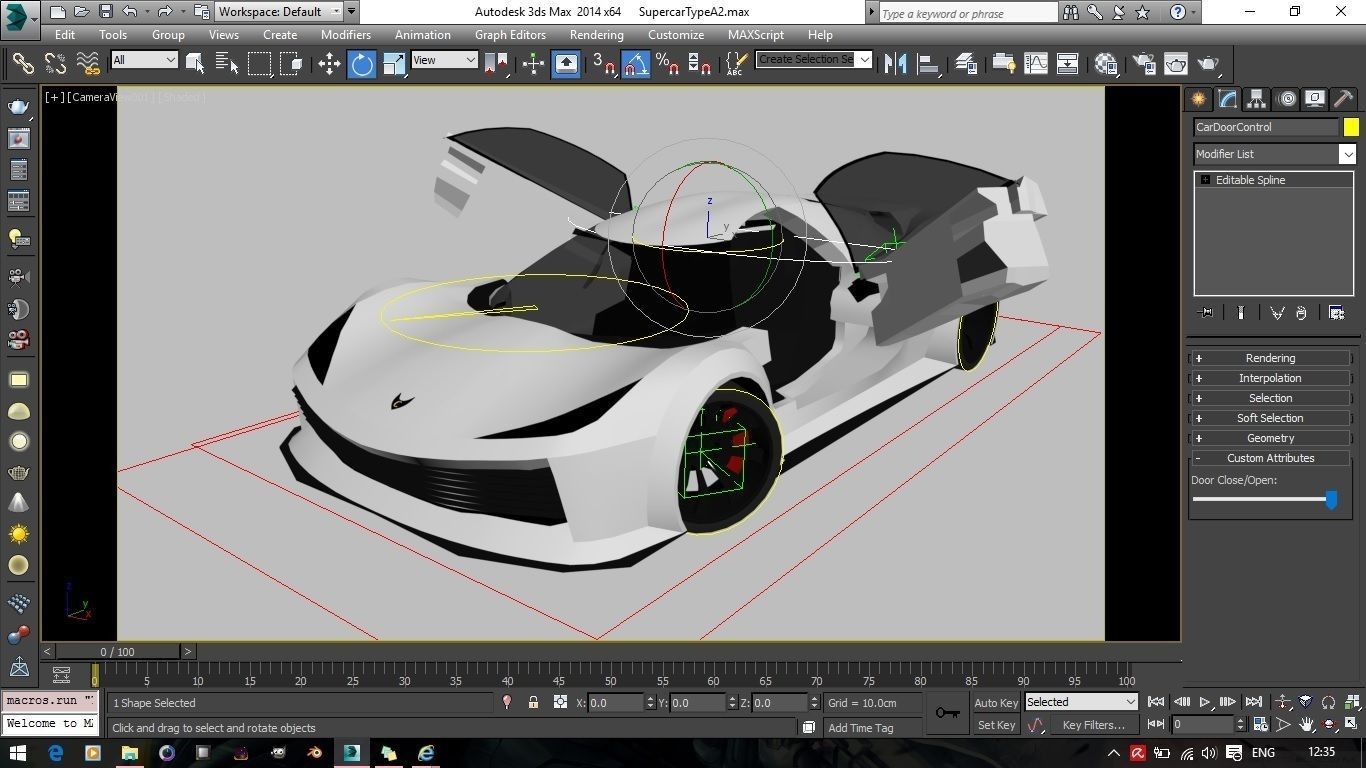
Task: Open the Selected key filter dropdown
Action: (x=1081, y=702)
